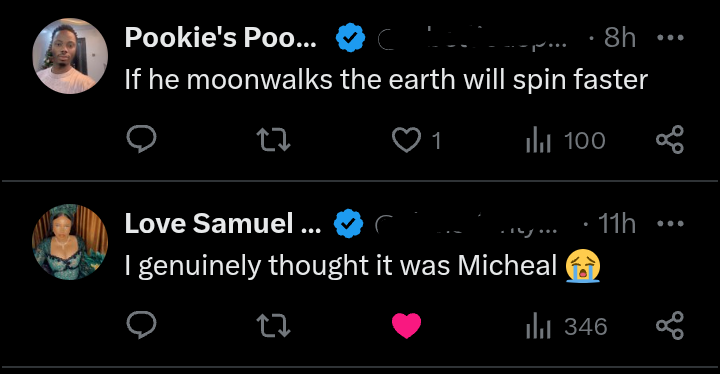
Task: View analytics showing 346 views
Action: point(567,326)
